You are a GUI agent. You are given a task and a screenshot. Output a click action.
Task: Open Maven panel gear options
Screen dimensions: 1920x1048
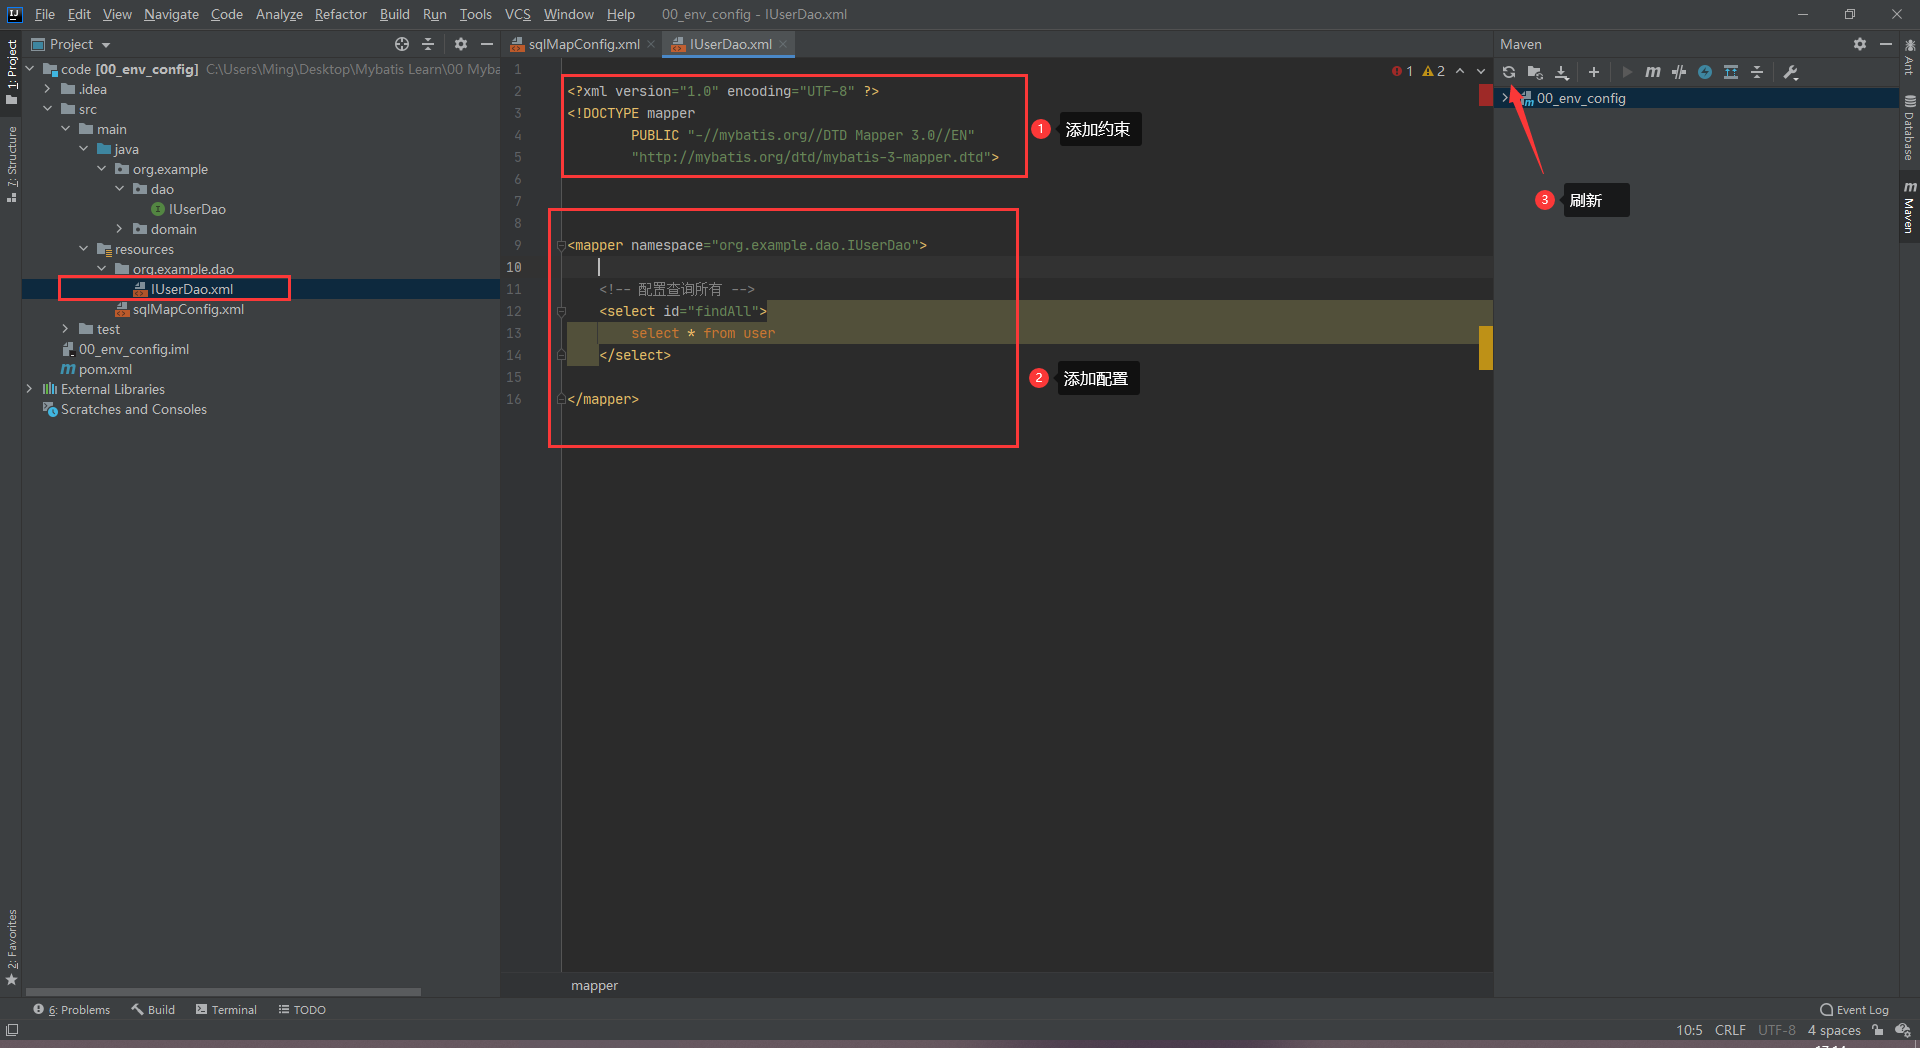coord(1860,44)
